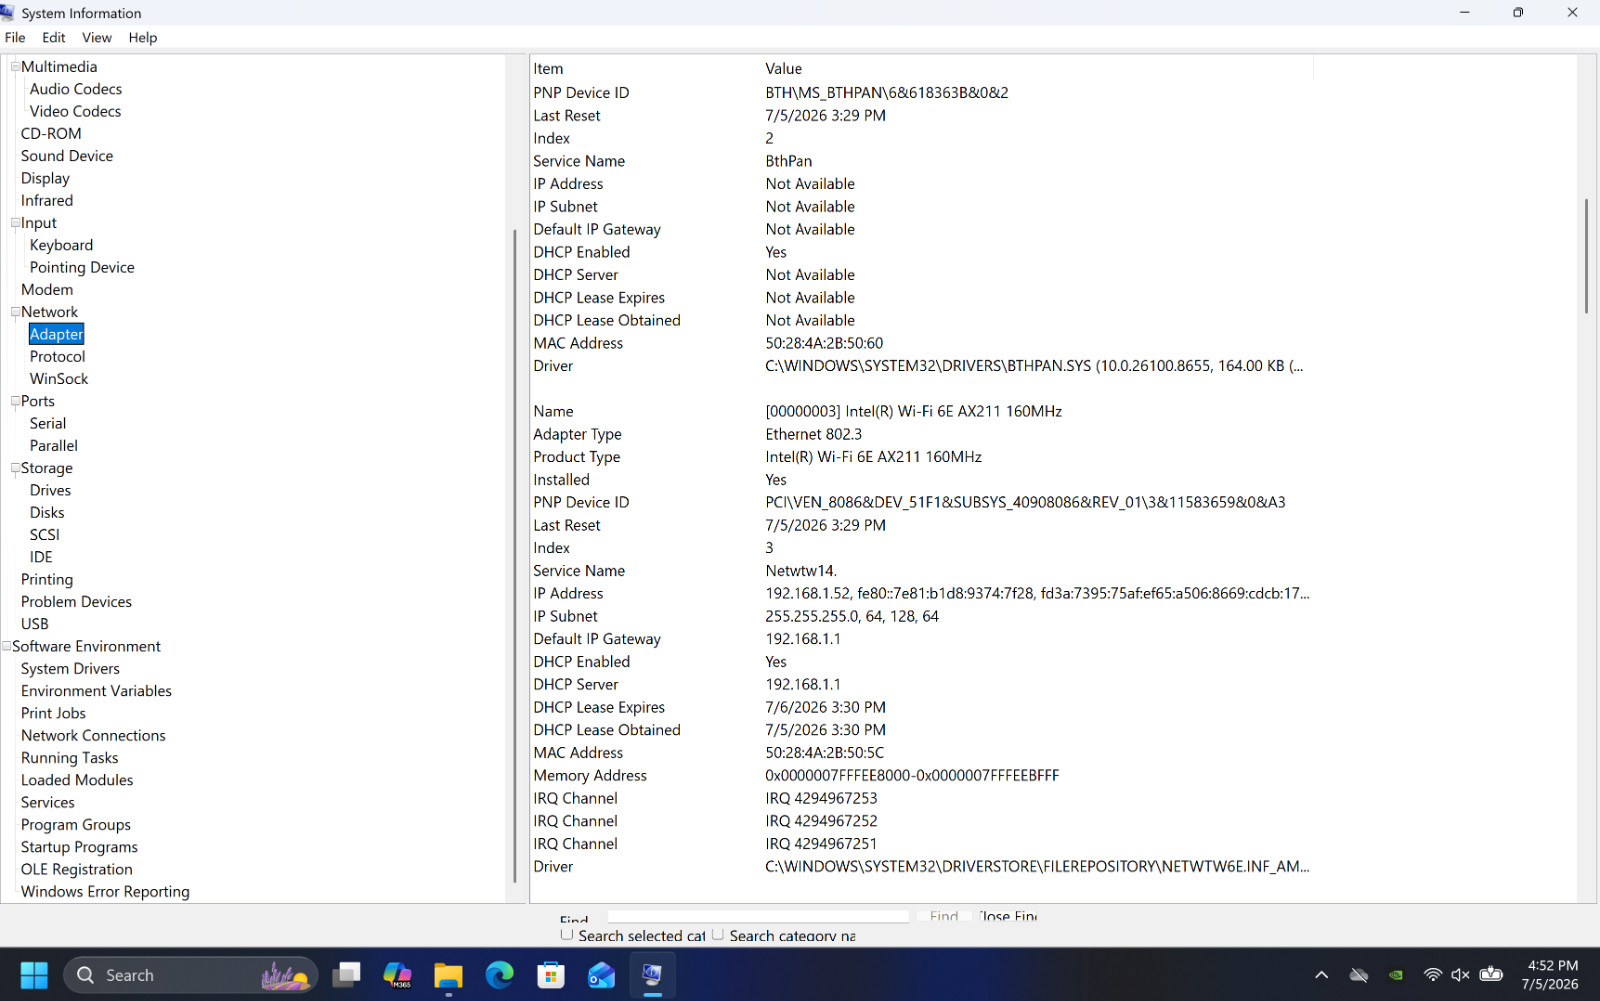This screenshot has width=1600, height=1001.
Task: Select the Infrared category
Action: pyautogui.click(x=47, y=201)
